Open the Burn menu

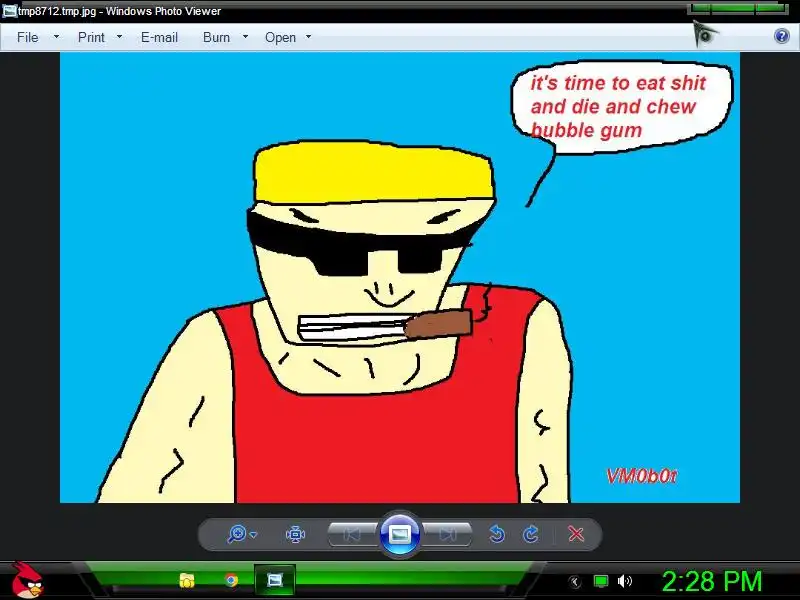click(x=216, y=37)
